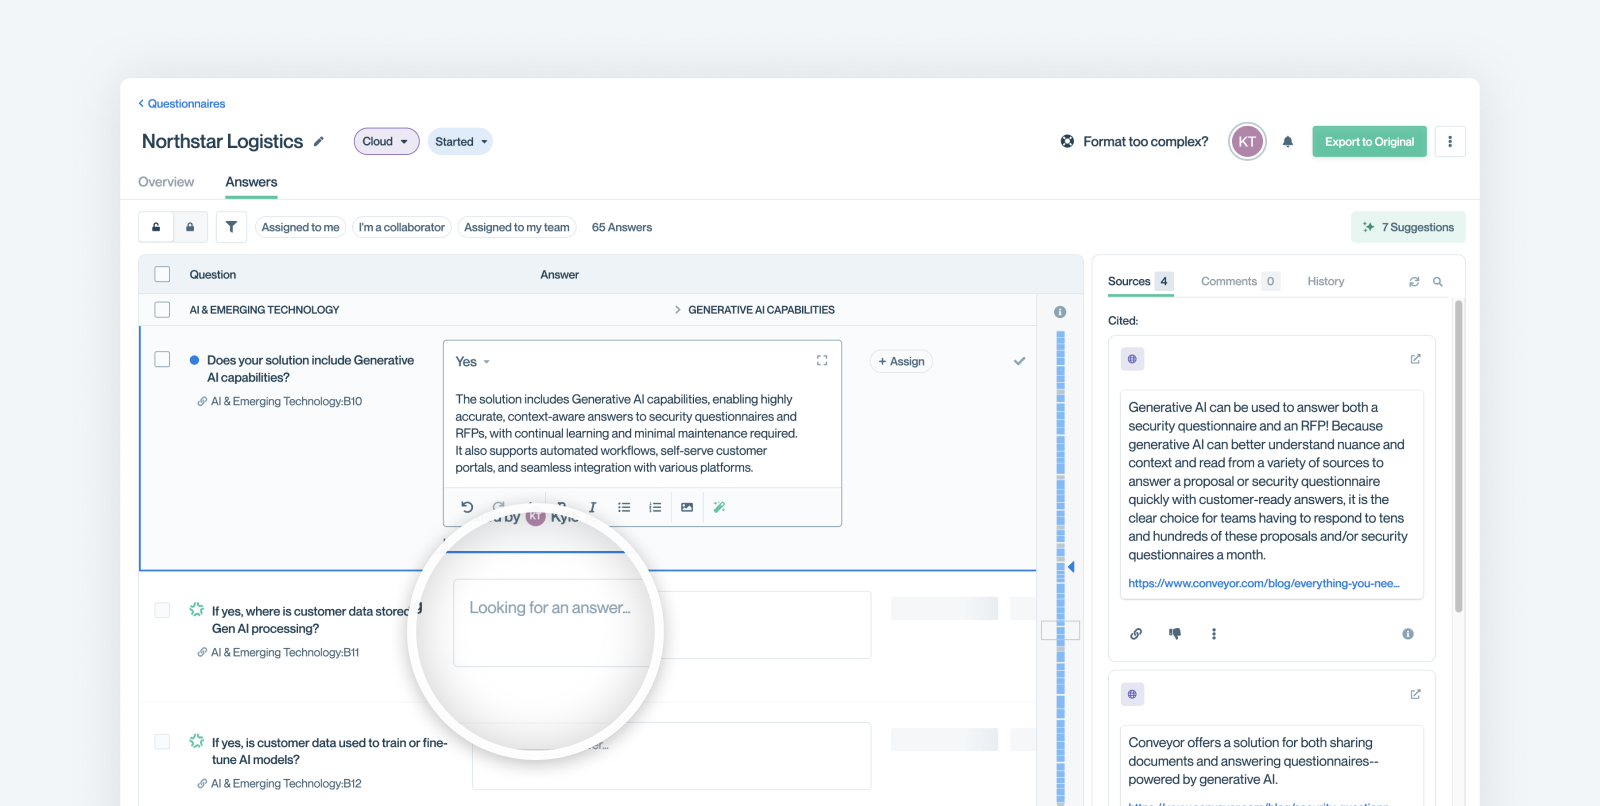
Task: Open the Cloud product dropdown
Action: coord(386,142)
